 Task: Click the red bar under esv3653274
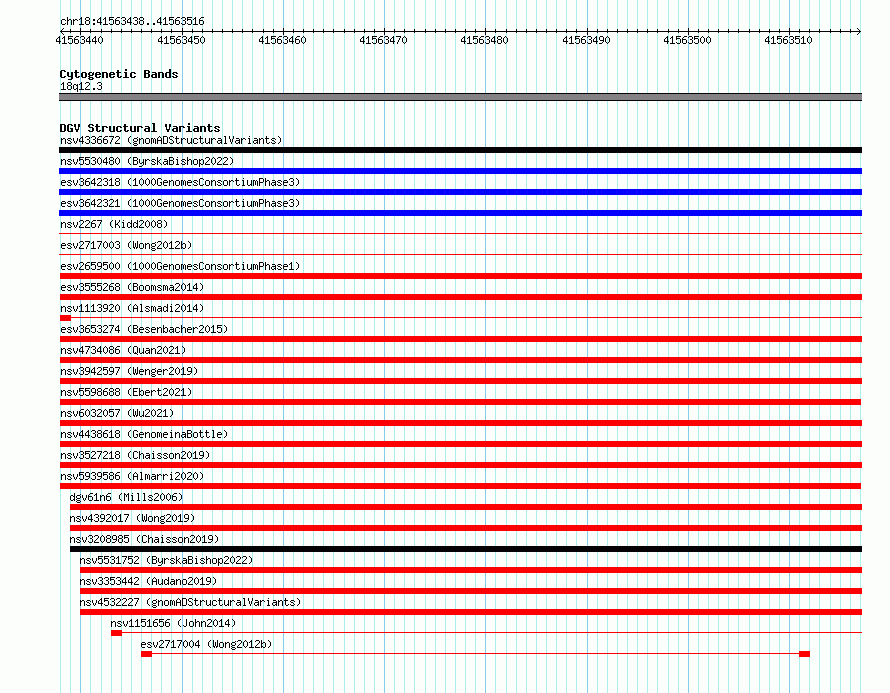(x=460, y=339)
